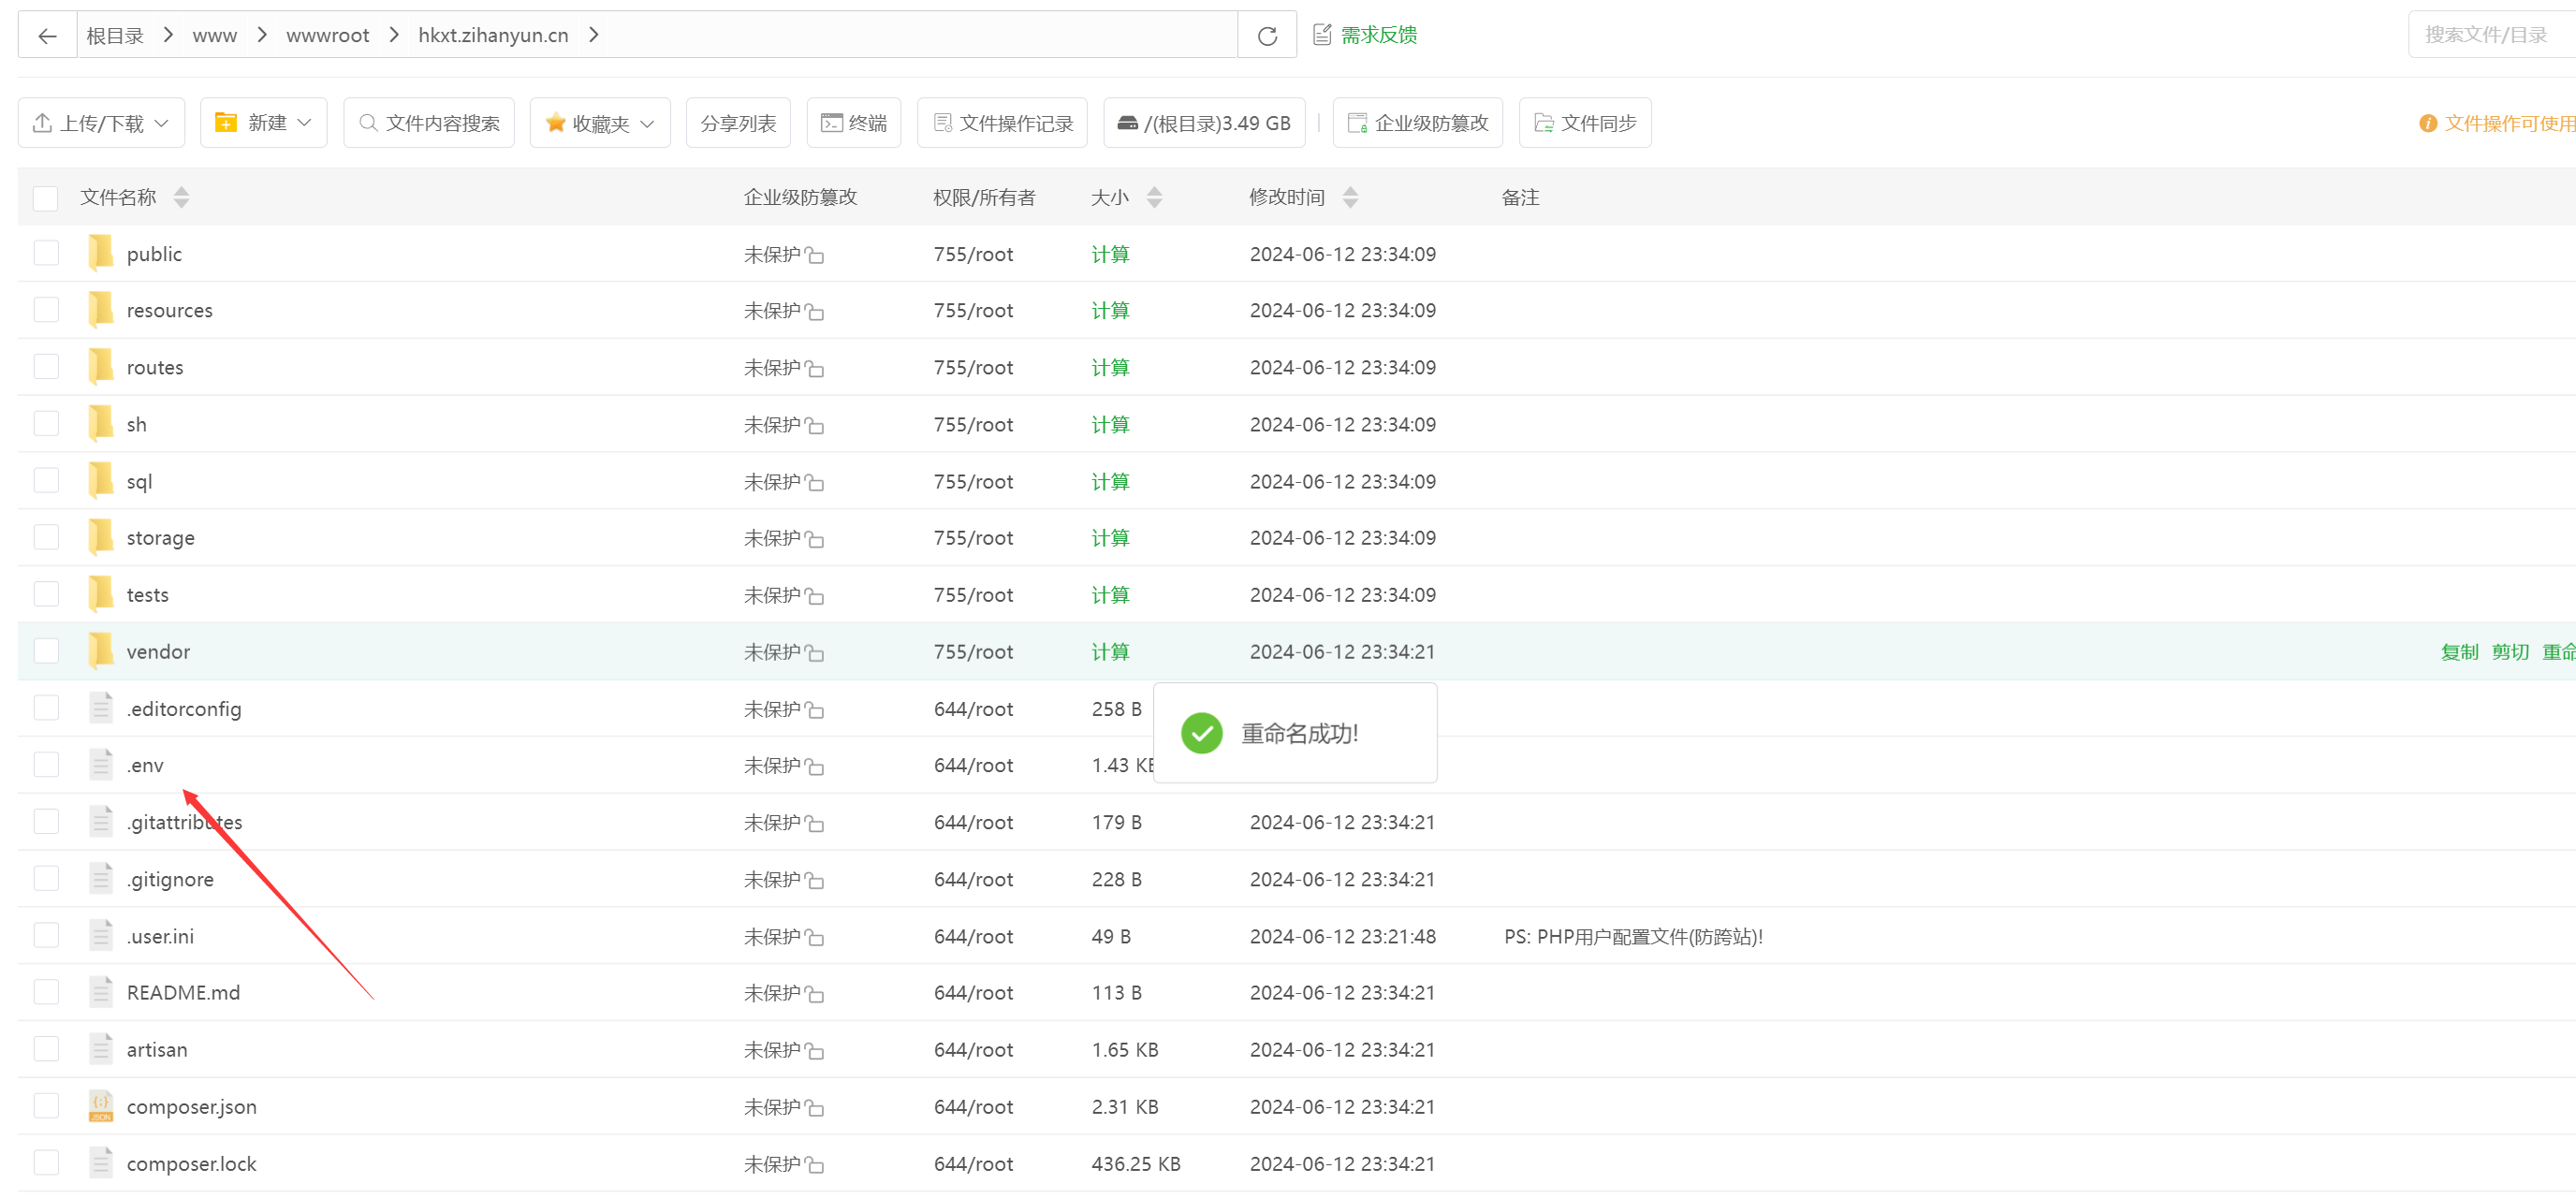Click the lock icon on .user.ini row
Screen dimensions: 2576x1198
click(815, 938)
